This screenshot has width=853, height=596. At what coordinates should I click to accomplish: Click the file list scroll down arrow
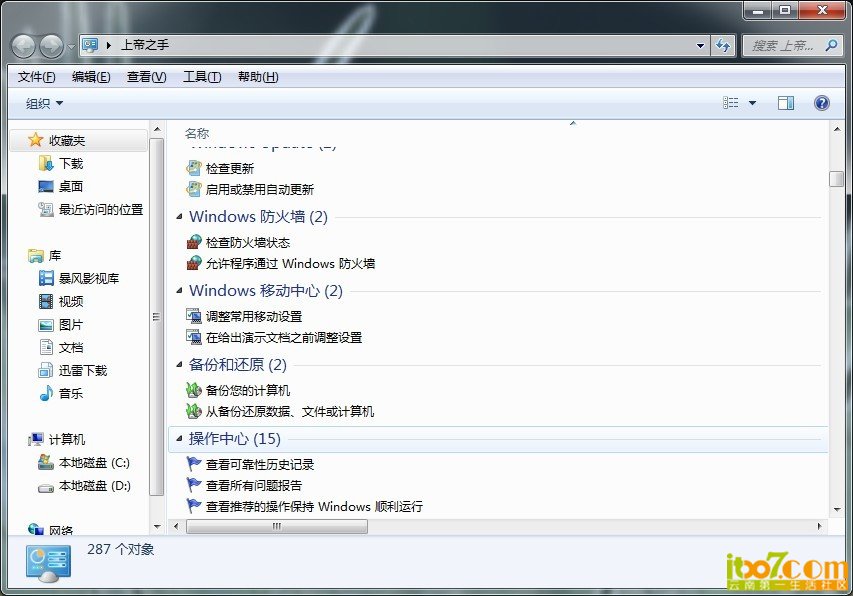click(x=836, y=510)
